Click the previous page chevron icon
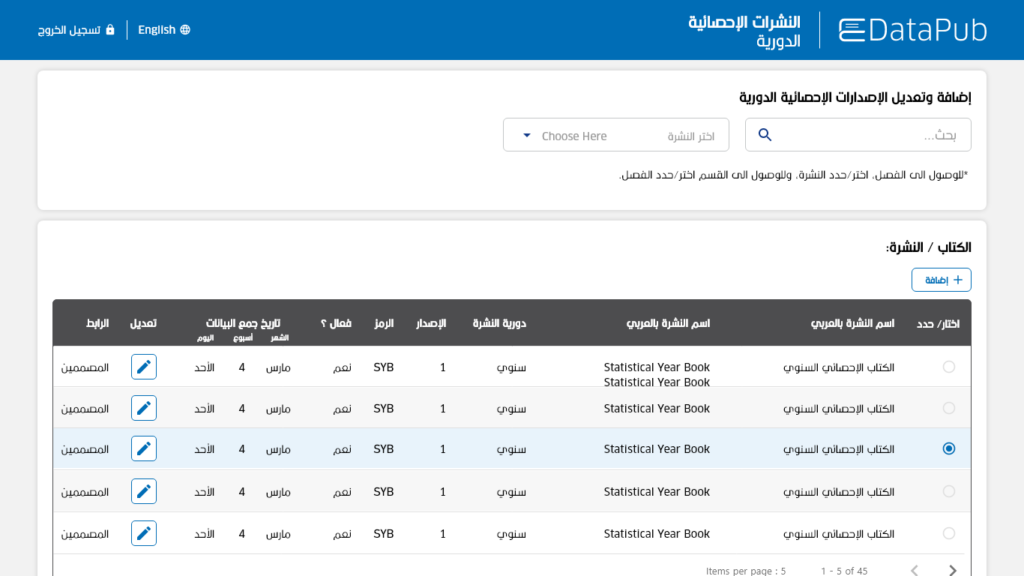 (913, 570)
